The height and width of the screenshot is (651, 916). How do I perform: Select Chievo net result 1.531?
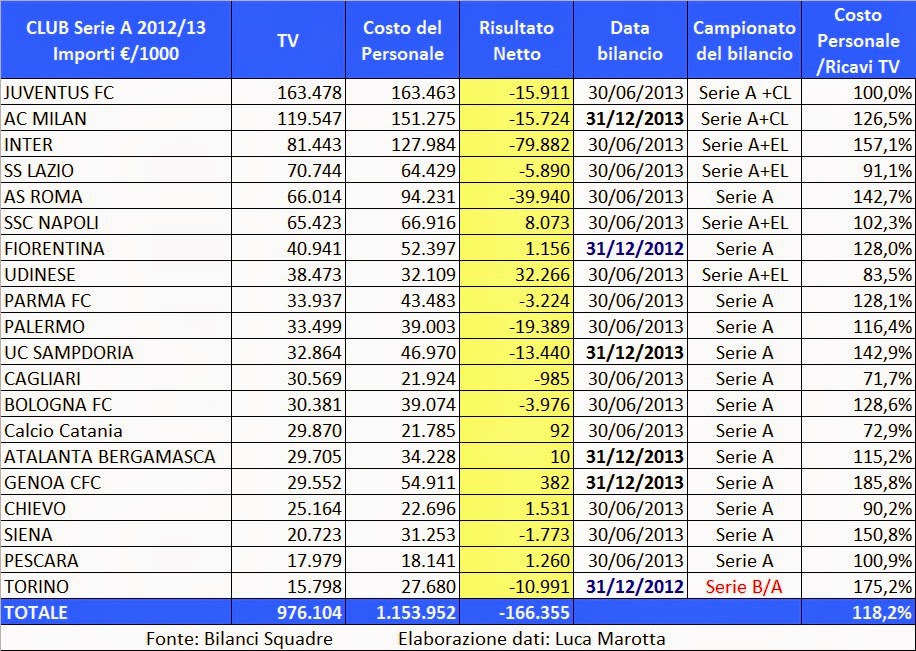point(547,508)
